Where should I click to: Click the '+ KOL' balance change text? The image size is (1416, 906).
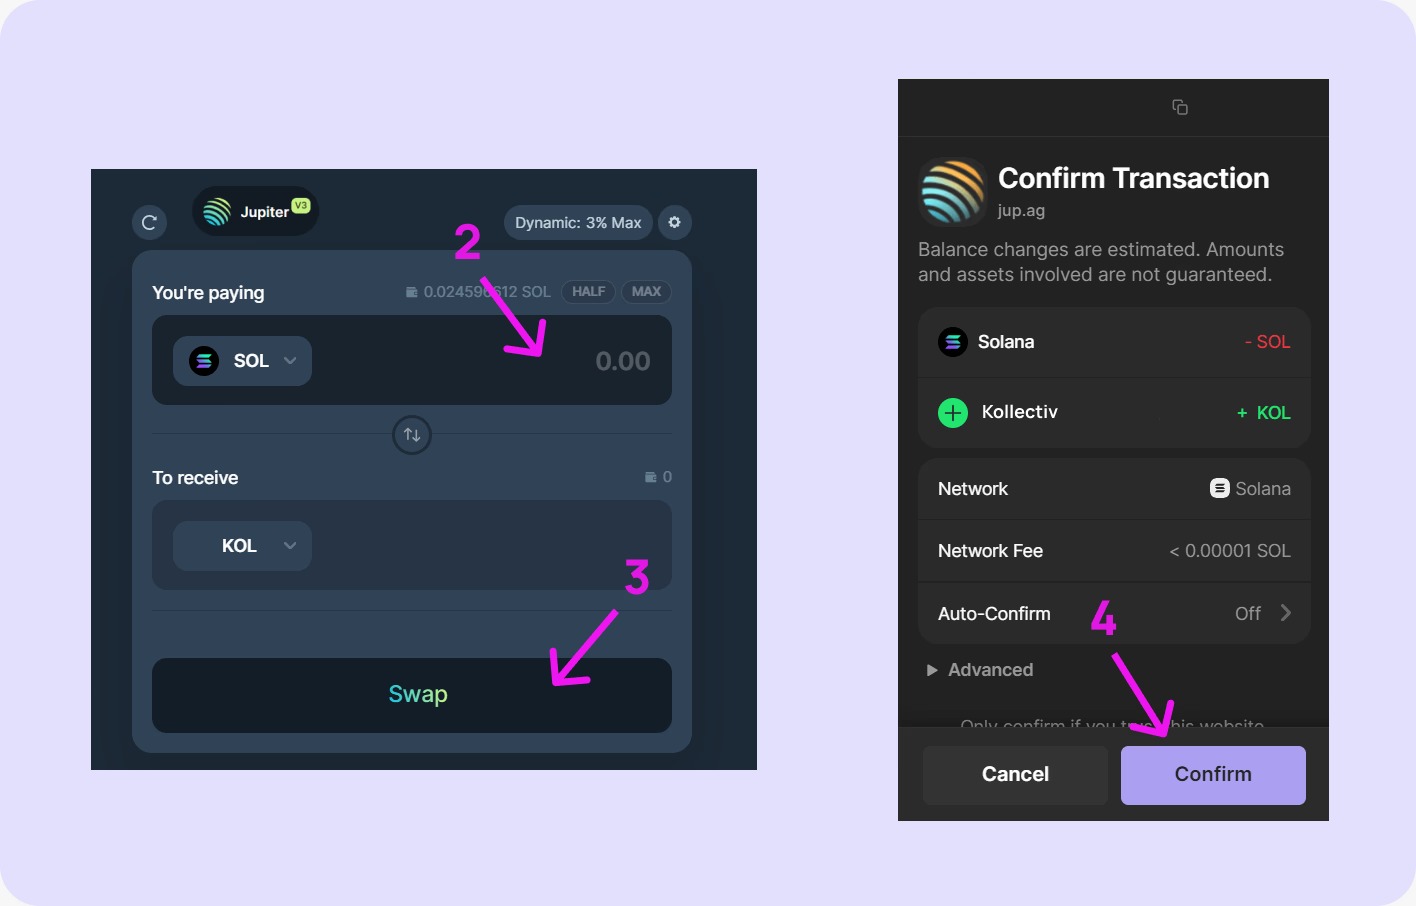[x=1264, y=412]
